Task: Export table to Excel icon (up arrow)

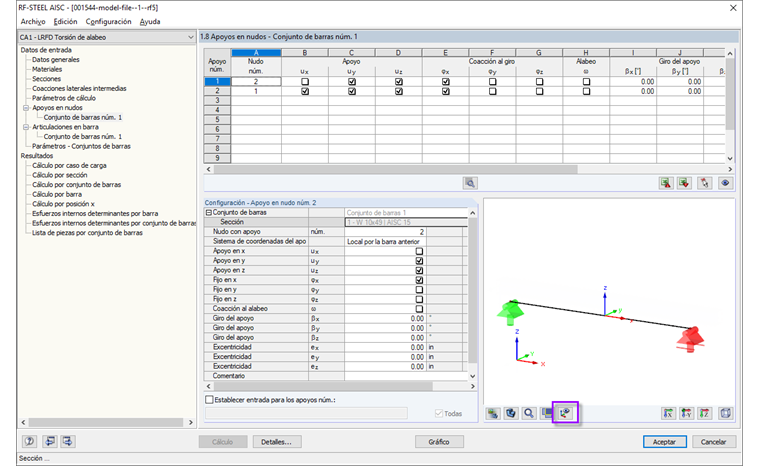Action: (666, 183)
